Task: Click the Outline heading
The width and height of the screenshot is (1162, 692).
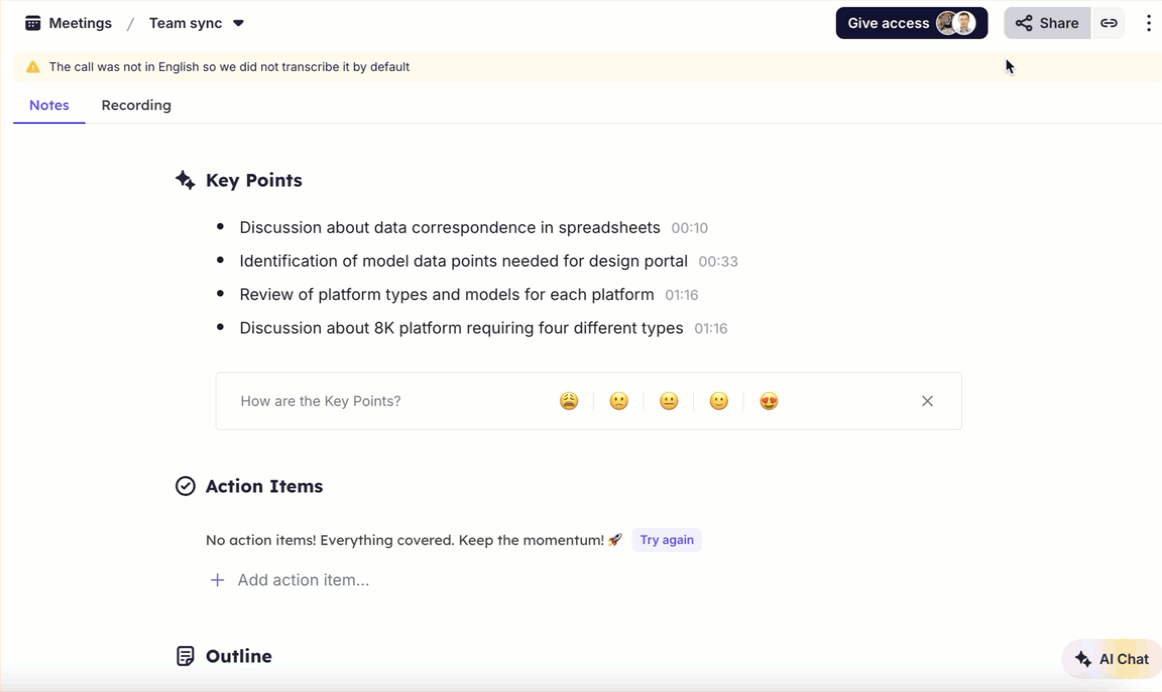Action: 239,656
